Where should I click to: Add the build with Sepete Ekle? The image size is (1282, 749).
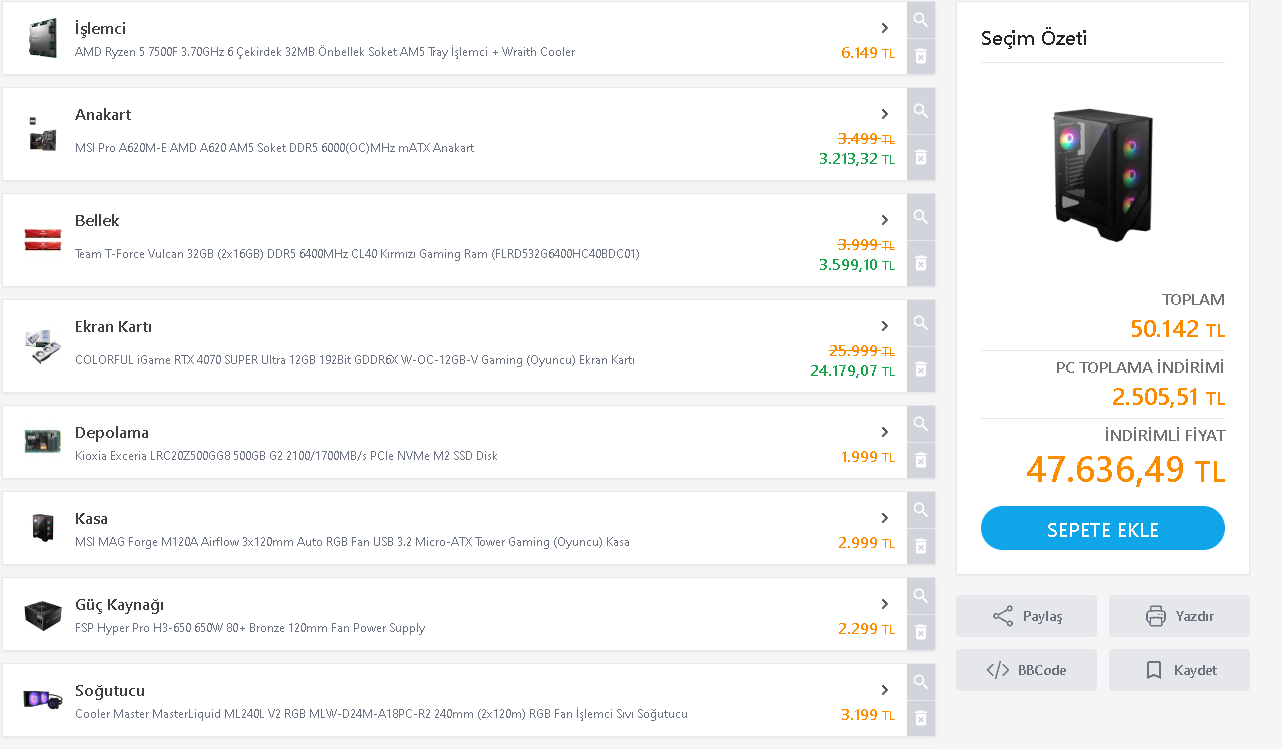coord(1103,528)
